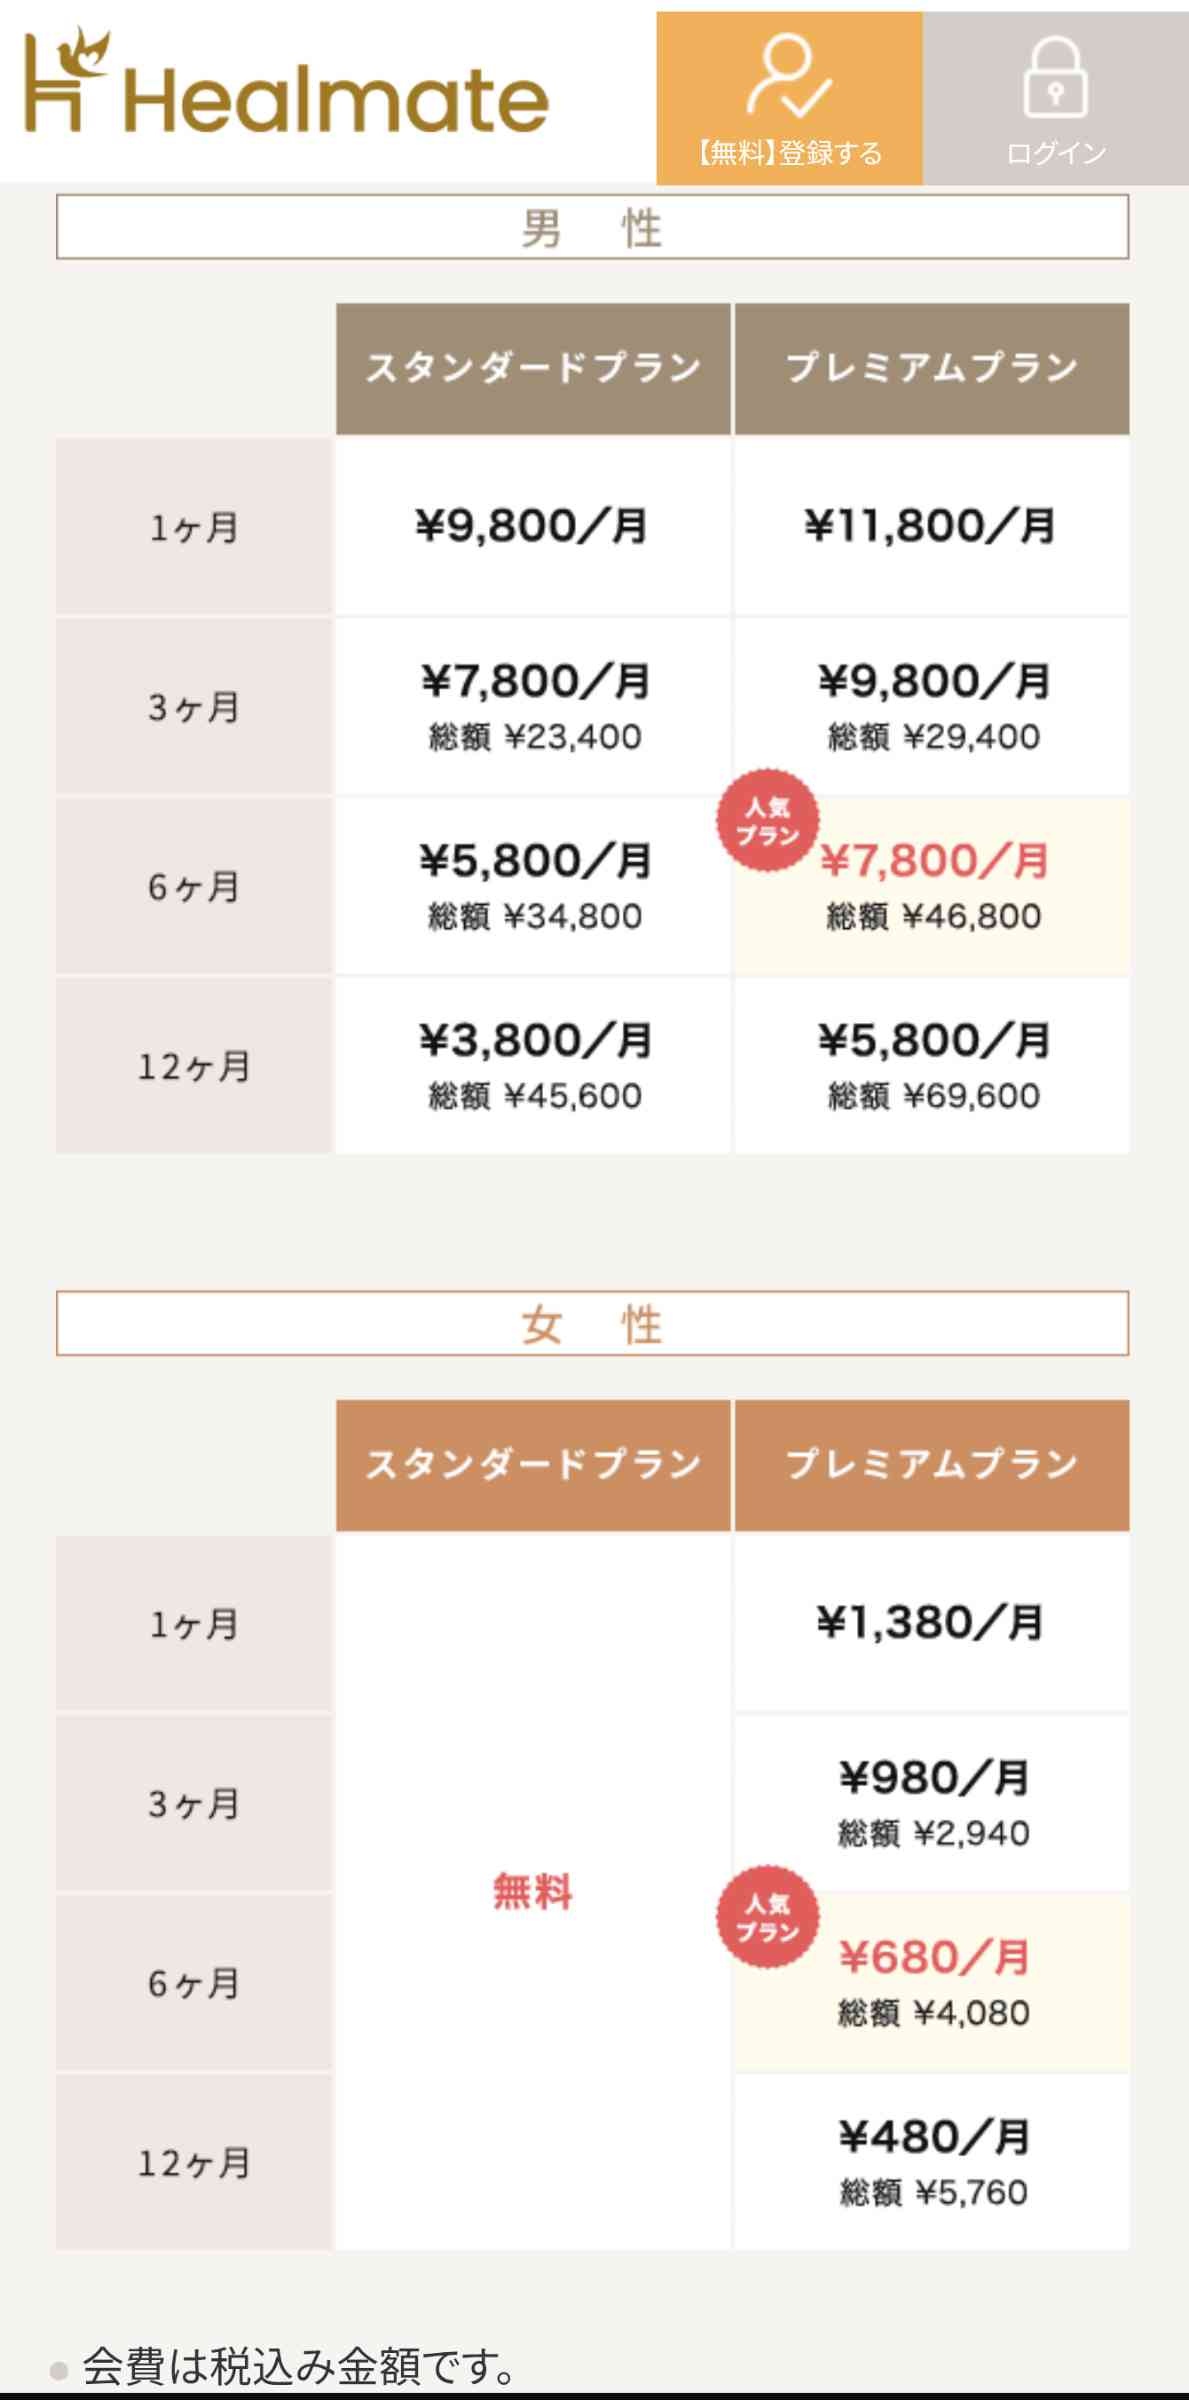Click men's スタンダードプラン column header
Screen dimensions: 1189x2400
point(533,368)
